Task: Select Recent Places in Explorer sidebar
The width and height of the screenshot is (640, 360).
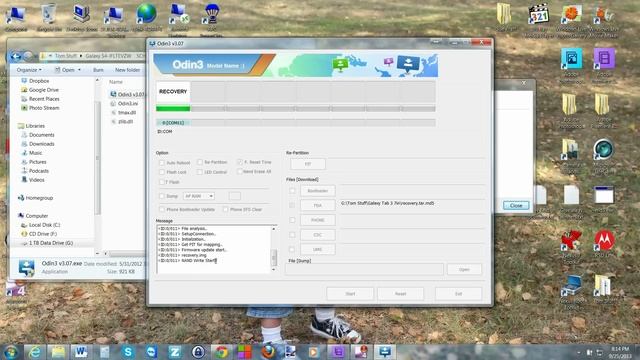Action: (44, 99)
